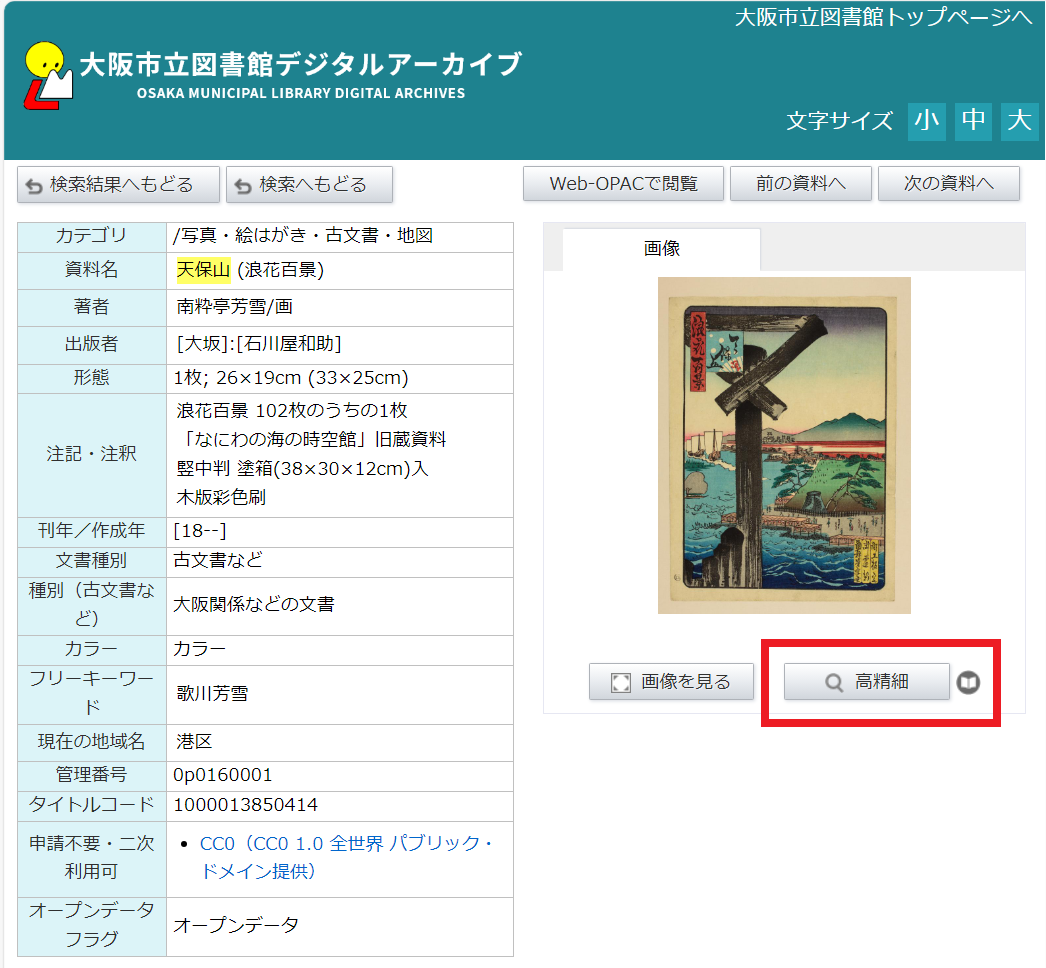Click the note 浪花百景 102枚のうちの1枚
The image size is (1046, 968).
[x=292, y=411]
